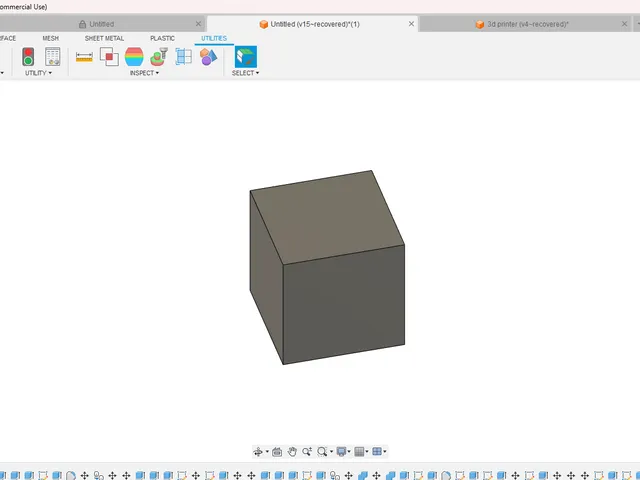Viewport: 640px width, 480px height.
Task: Click the Look At camera icon
Action: (277, 451)
